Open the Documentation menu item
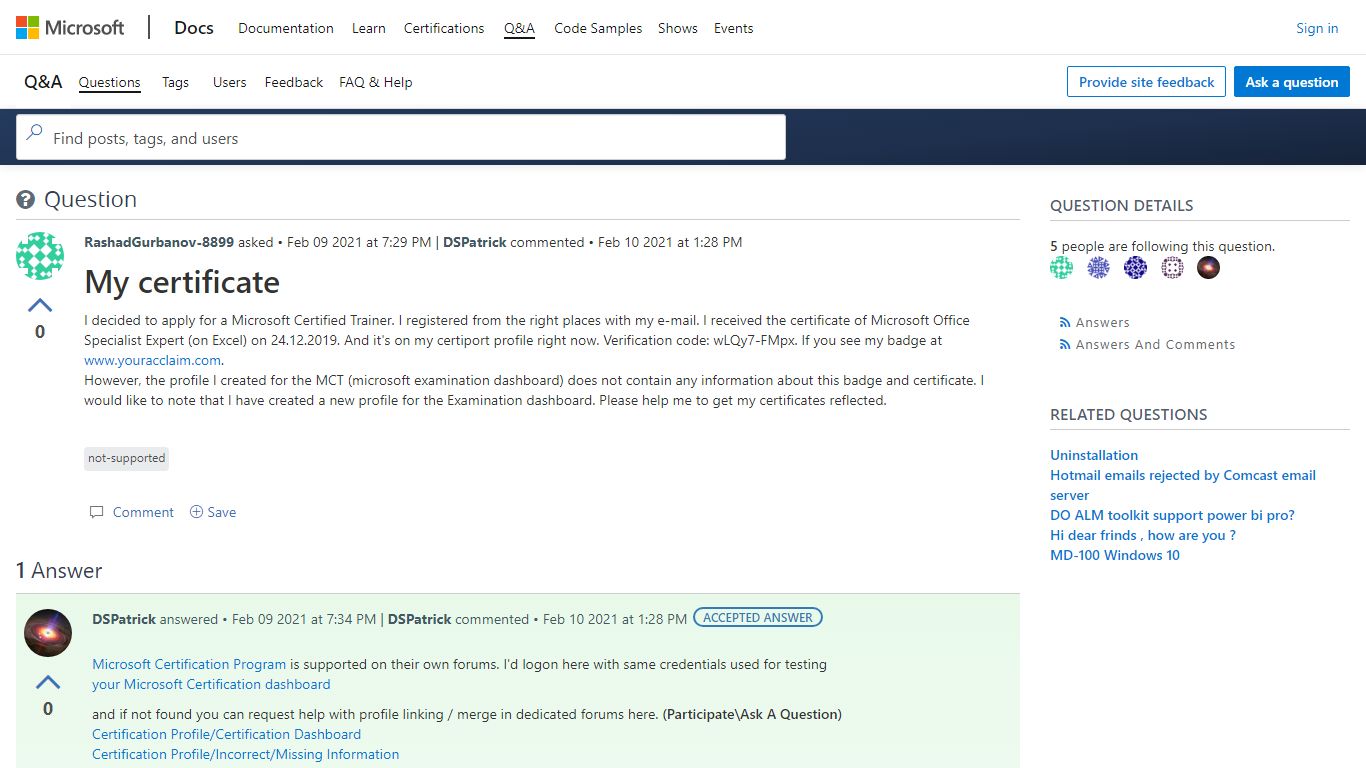The width and height of the screenshot is (1366, 768). point(286,28)
